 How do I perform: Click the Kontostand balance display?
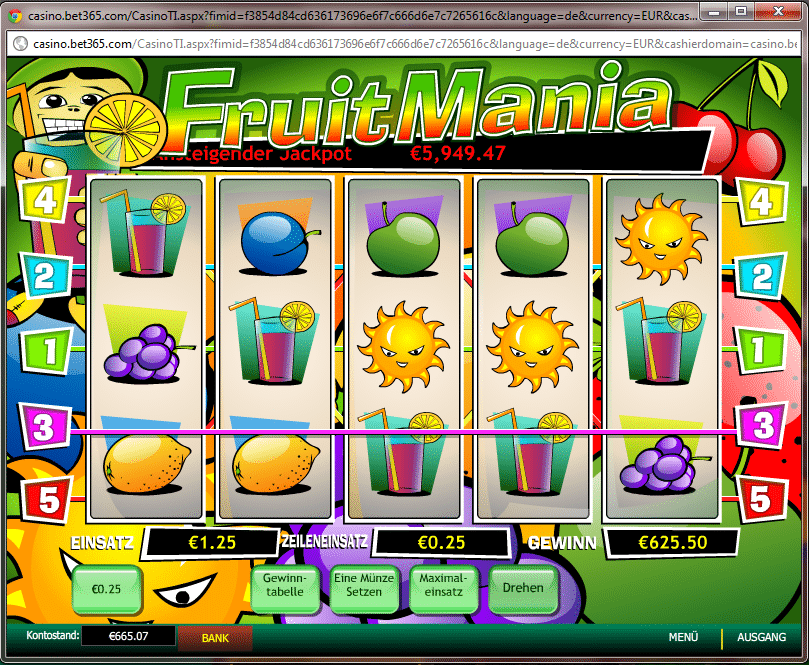tap(128, 636)
